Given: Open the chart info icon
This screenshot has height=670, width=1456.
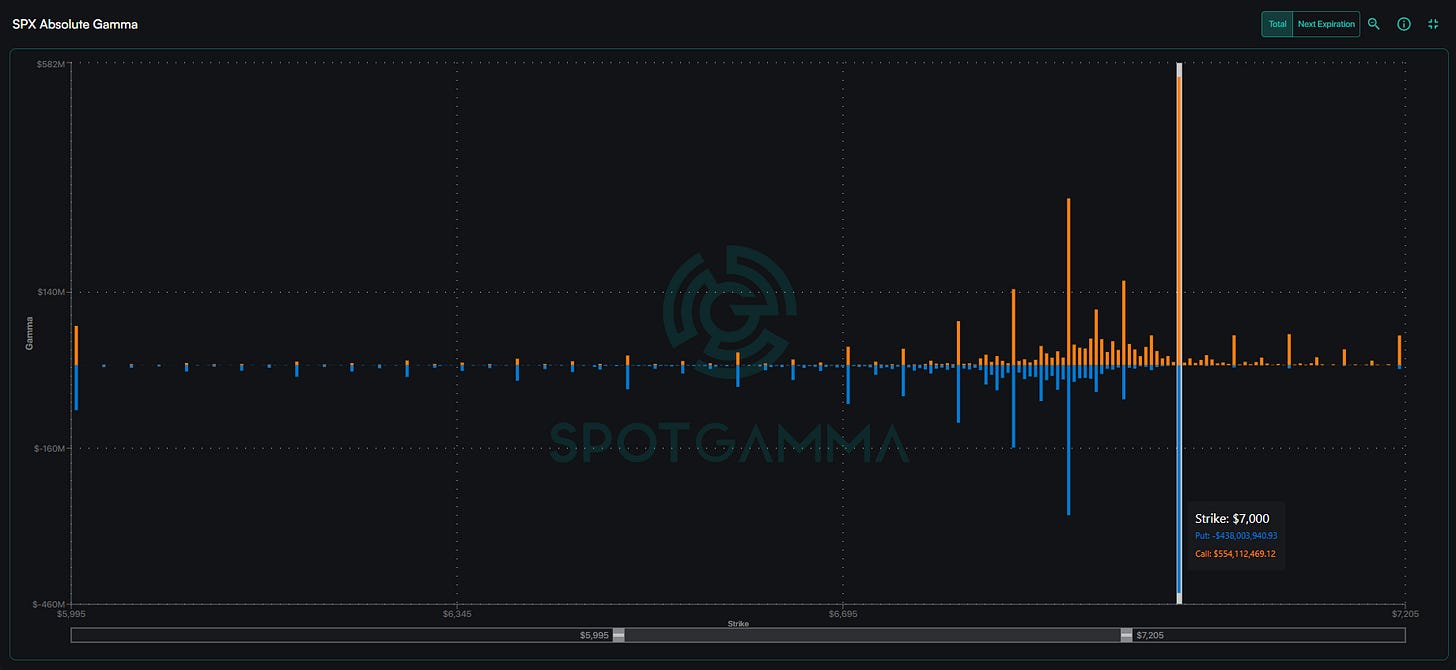Looking at the screenshot, I should (1404, 24).
